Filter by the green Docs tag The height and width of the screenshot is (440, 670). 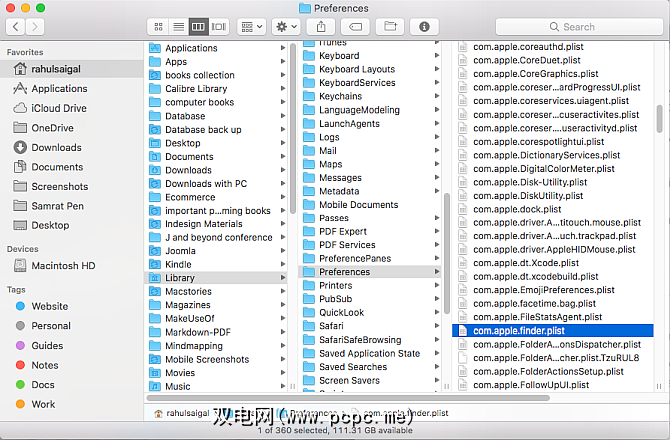tap(72, 384)
